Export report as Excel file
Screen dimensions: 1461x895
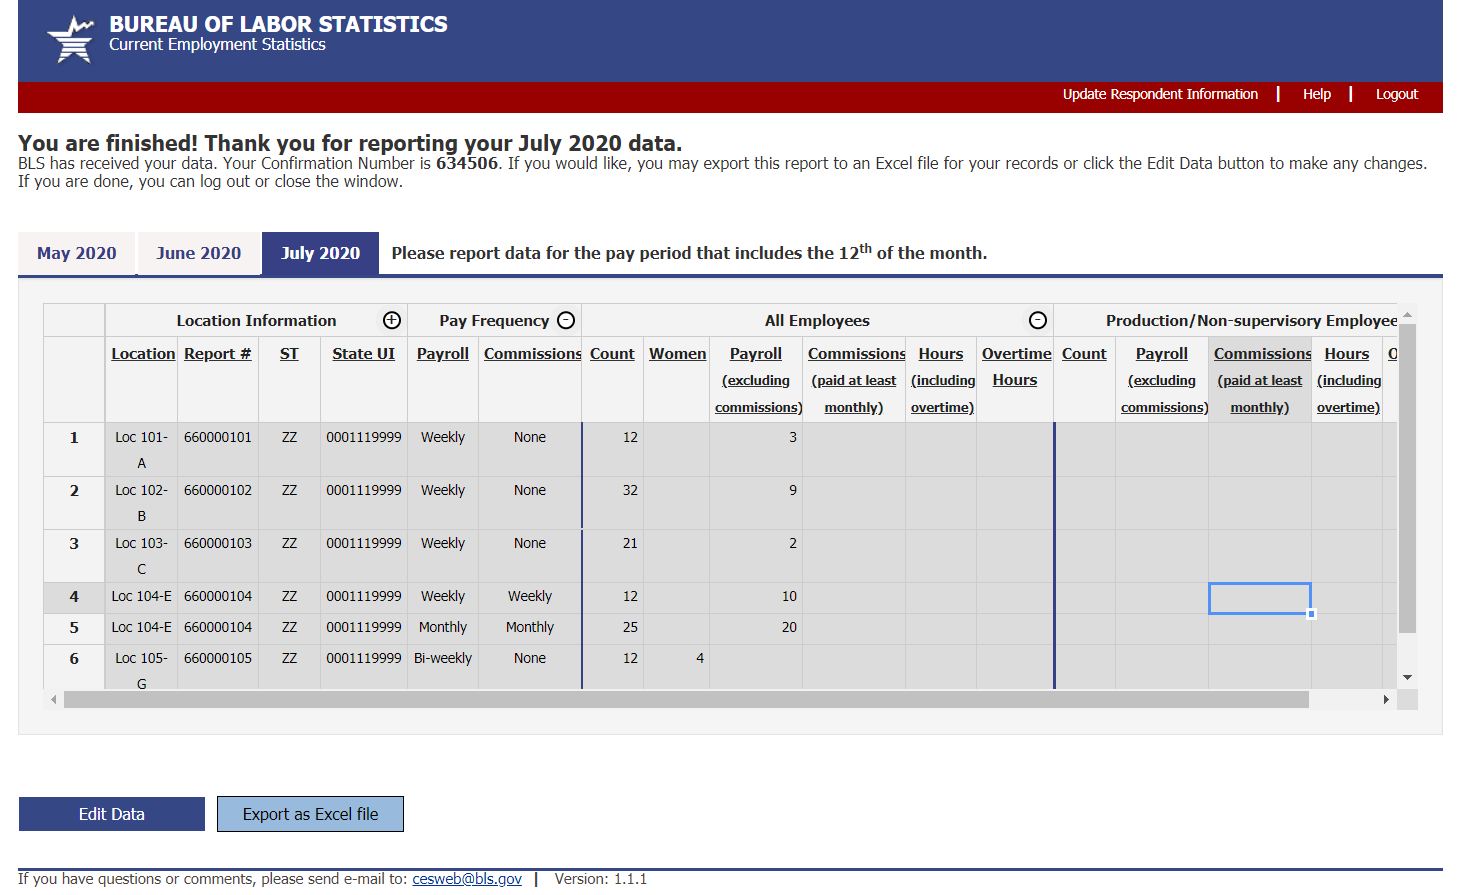click(x=310, y=814)
